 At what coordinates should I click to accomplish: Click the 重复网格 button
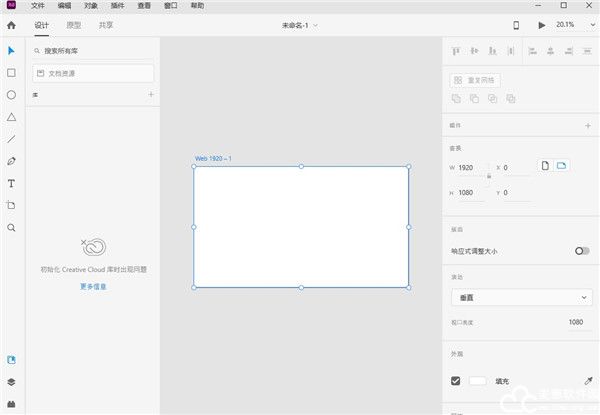click(475, 80)
